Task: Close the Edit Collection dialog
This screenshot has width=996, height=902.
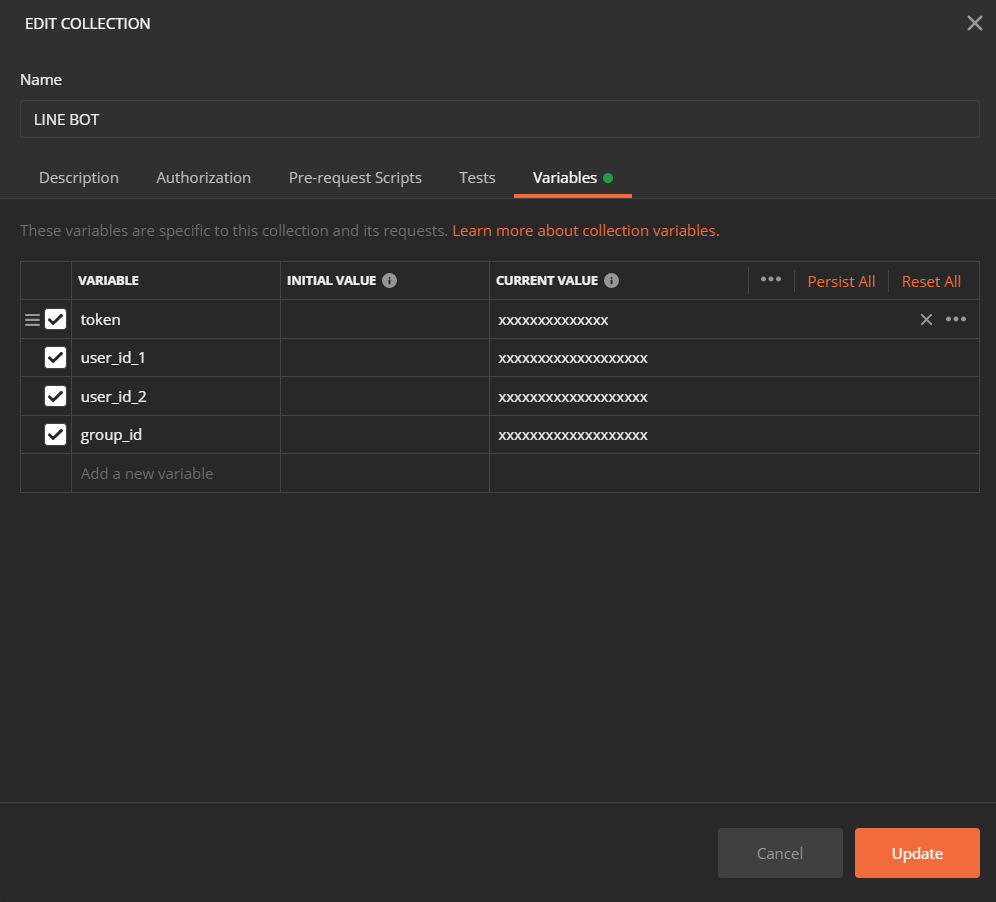Action: (x=974, y=24)
